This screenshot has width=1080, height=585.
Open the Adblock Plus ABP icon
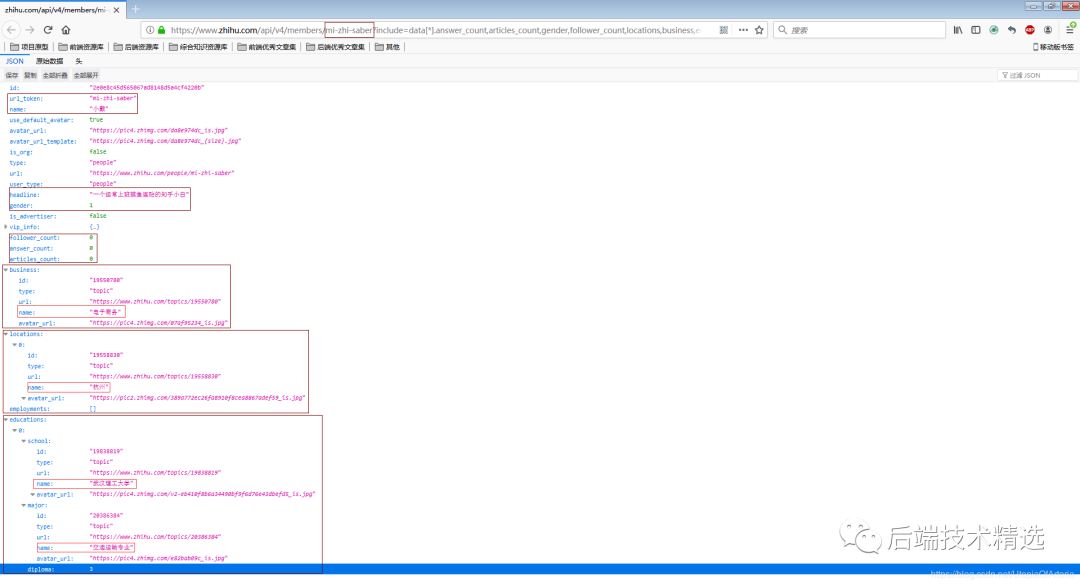coord(1030,30)
